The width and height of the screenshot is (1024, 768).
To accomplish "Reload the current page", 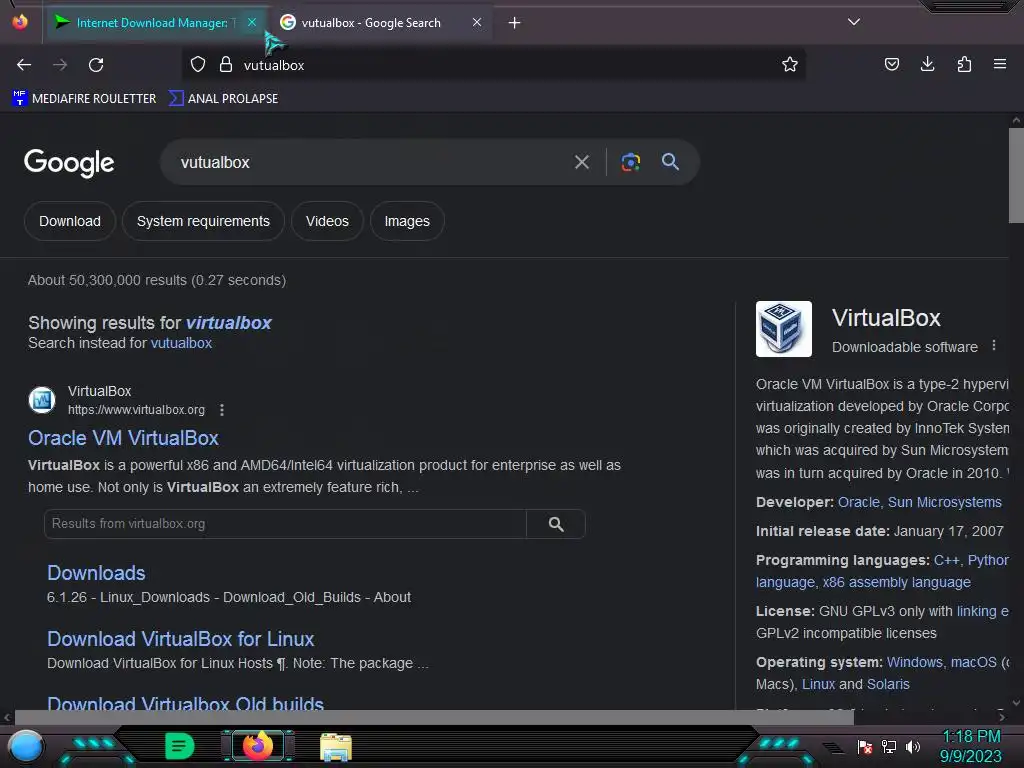I will pos(96,65).
